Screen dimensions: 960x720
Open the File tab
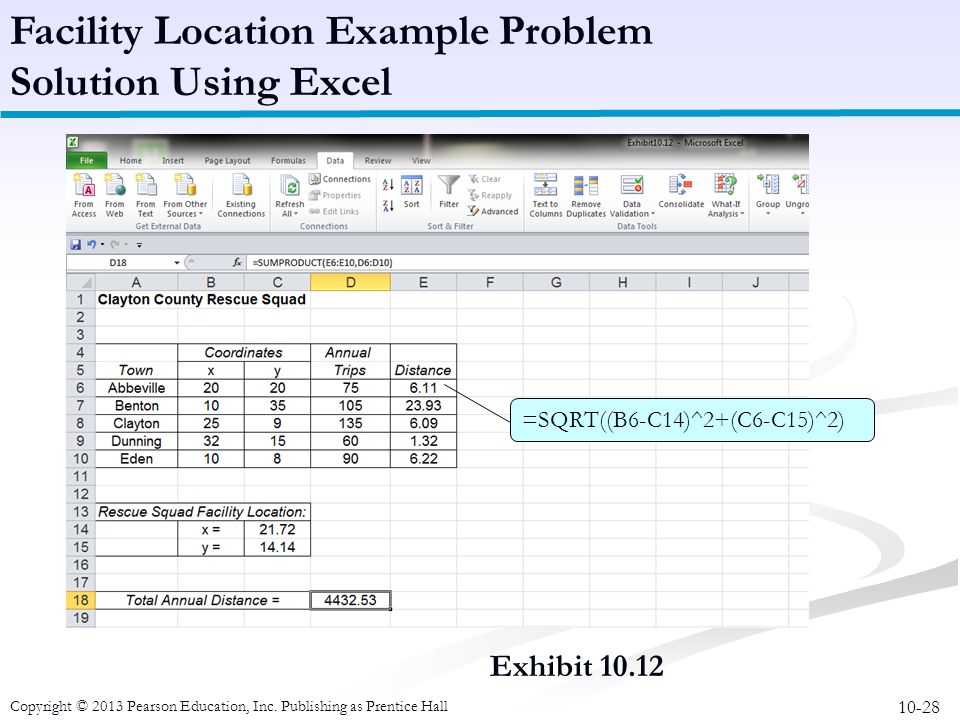pos(86,160)
